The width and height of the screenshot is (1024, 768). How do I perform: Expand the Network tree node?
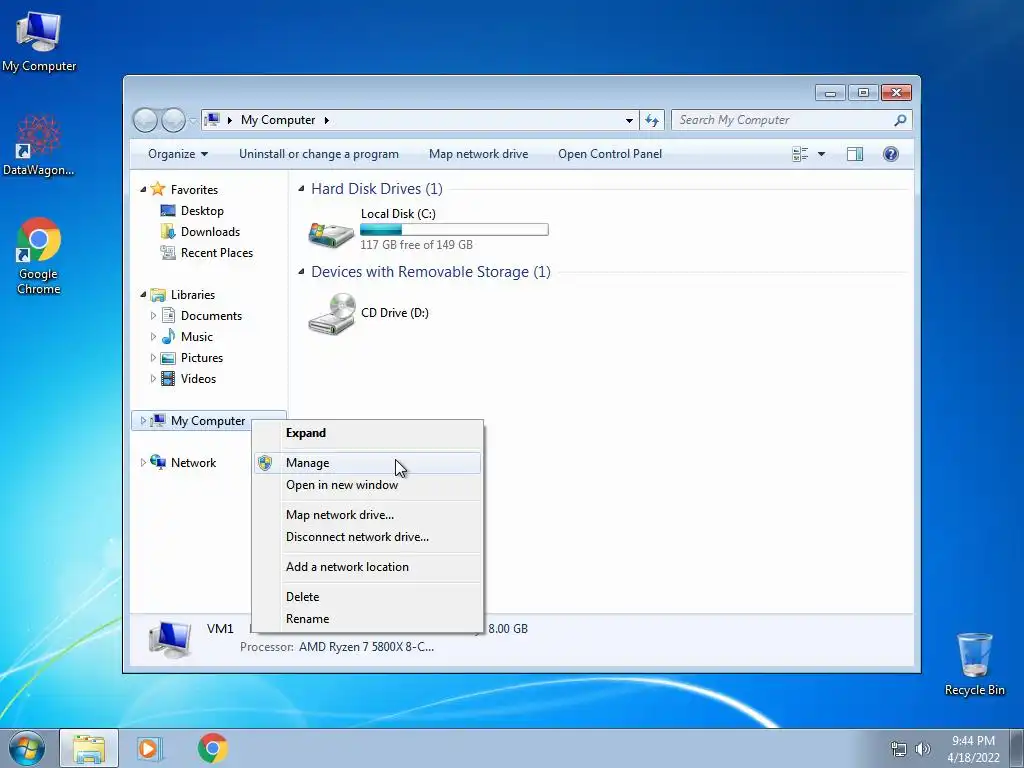[x=143, y=462]
